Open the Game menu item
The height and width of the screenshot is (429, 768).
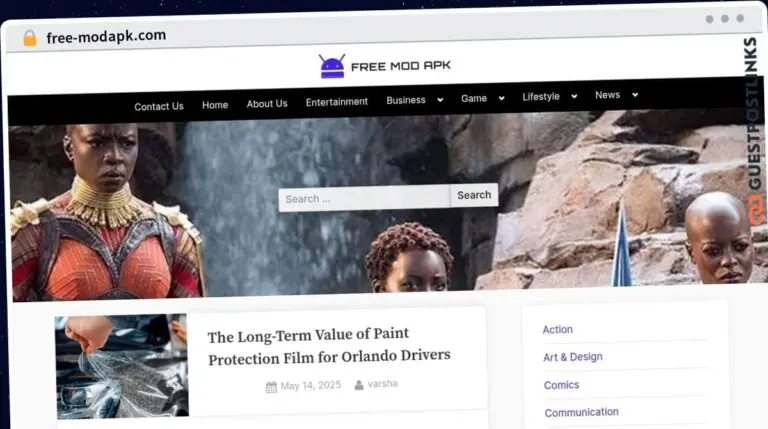tap(474, 98)
